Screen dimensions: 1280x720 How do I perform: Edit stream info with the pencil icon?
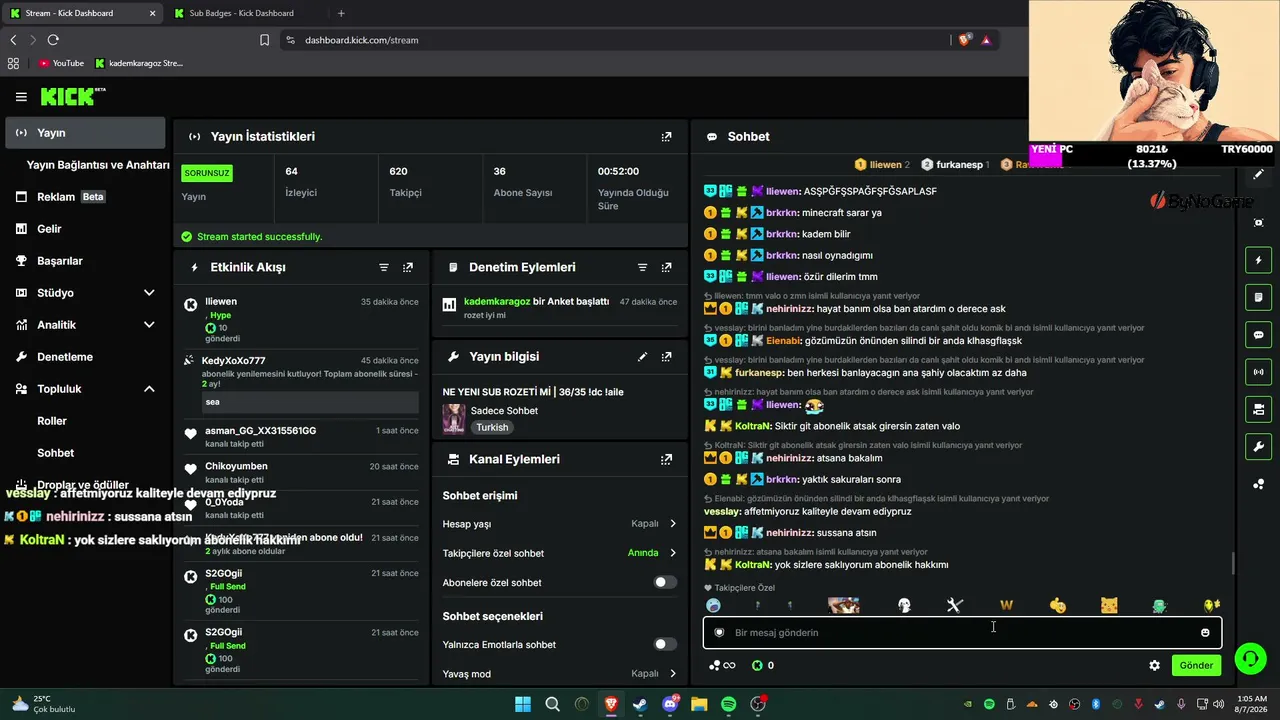click(x=642, y=356)
